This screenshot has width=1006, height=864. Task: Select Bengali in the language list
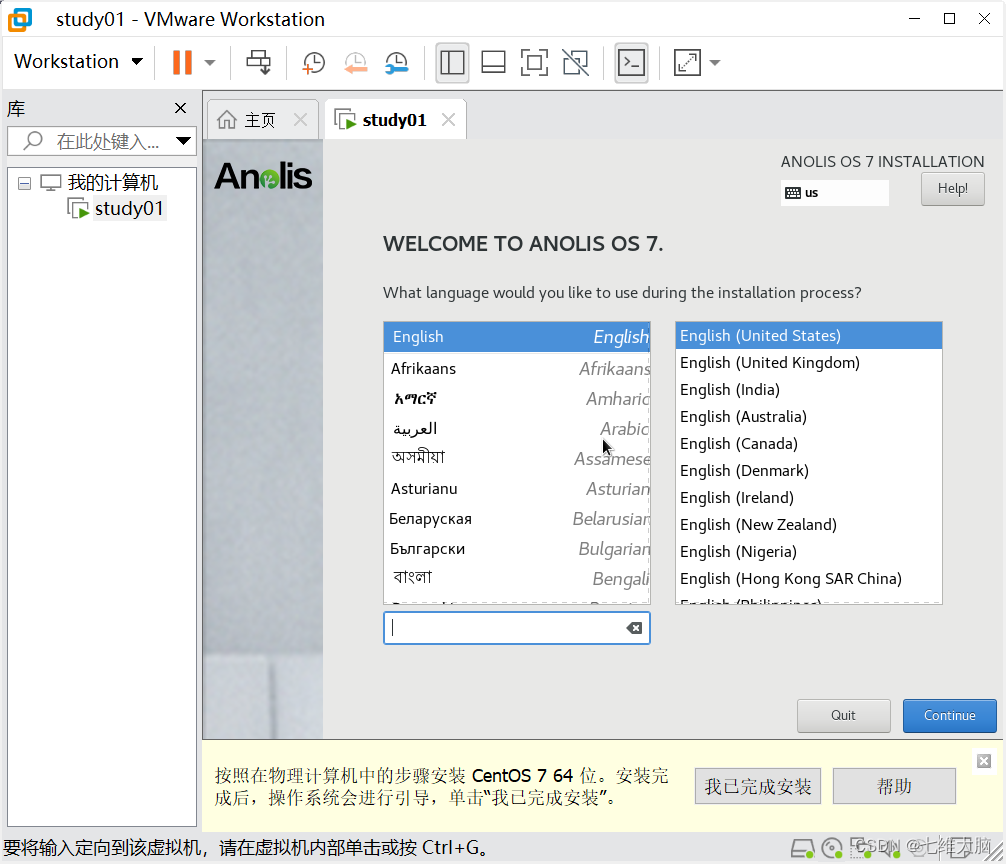(516, 578)
